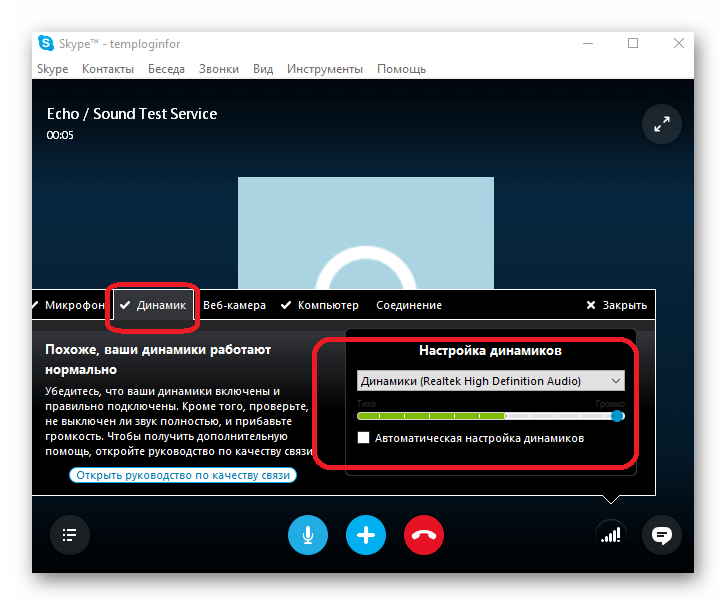This screenshot has width=726, height=605.
Task: Open the contacts list icon at bottom left
Action: [70, 535]
